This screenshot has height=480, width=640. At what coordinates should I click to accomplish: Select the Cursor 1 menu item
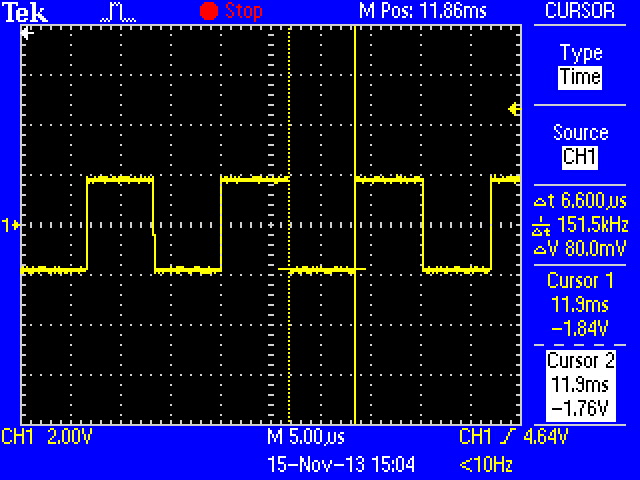coord(580,304)
